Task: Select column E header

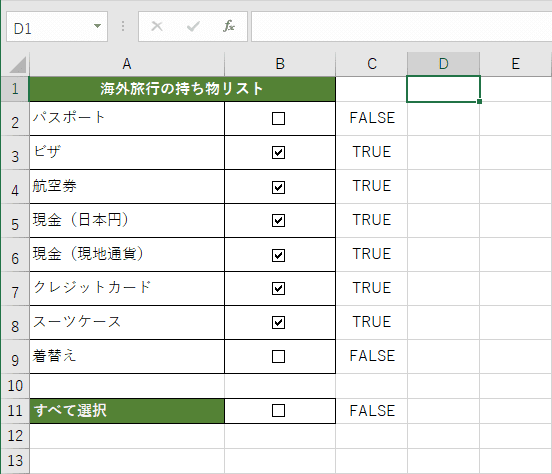Action: tap(515, 64)
